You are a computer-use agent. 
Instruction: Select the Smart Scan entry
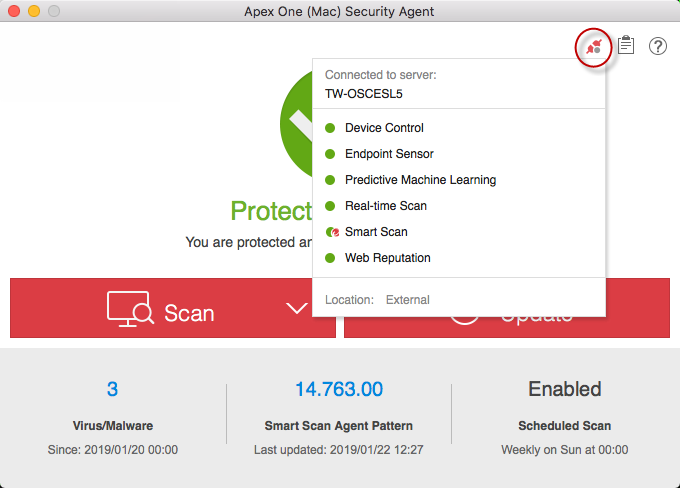point(376,232)
